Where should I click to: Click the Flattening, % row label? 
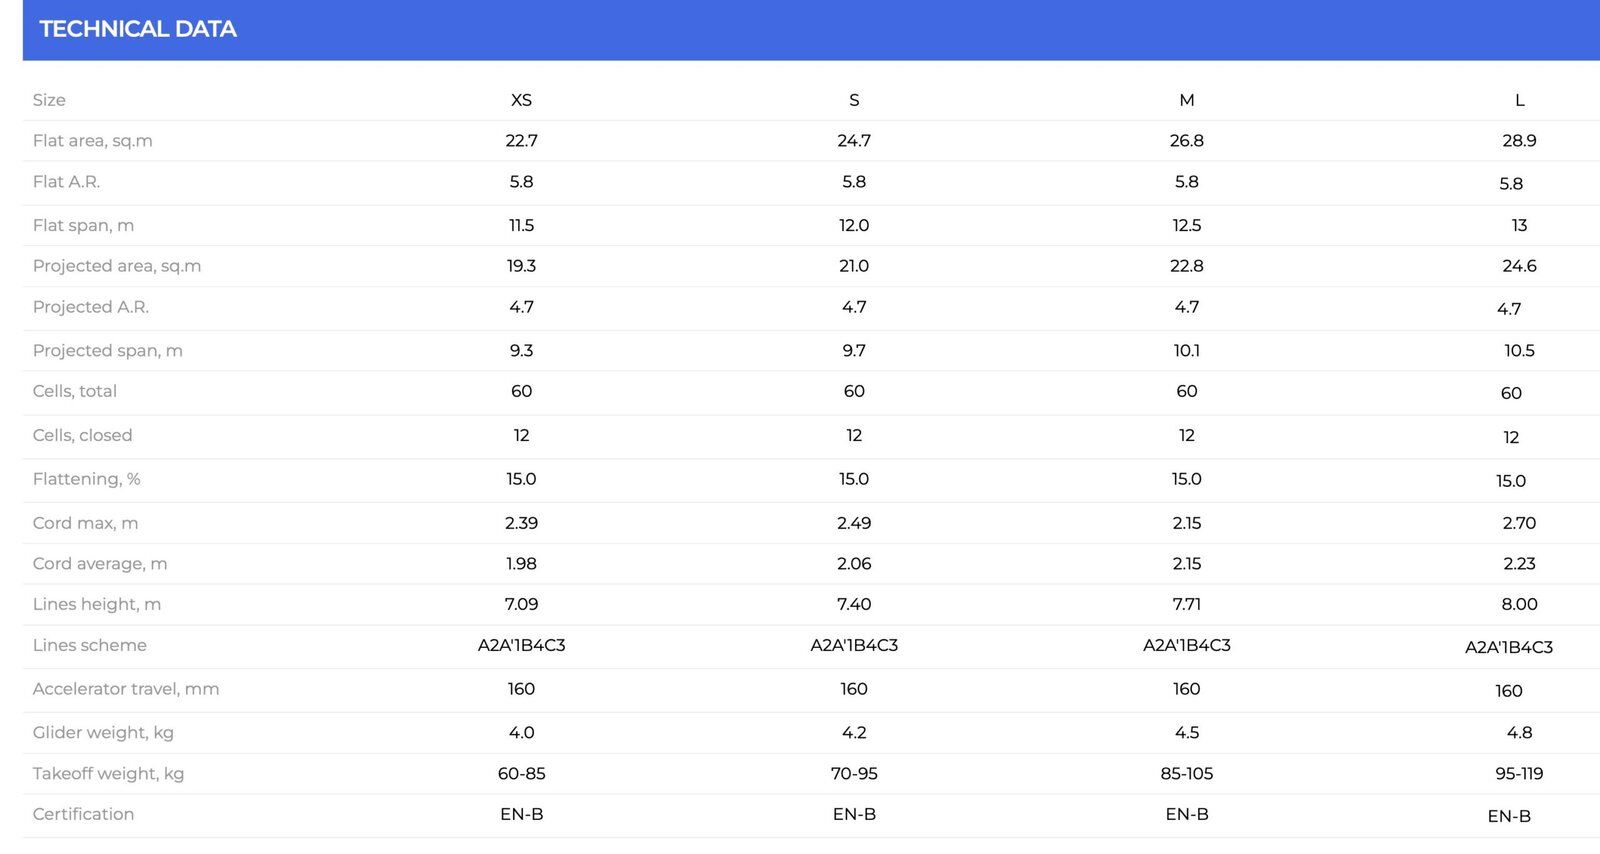[x=86, y=479]
